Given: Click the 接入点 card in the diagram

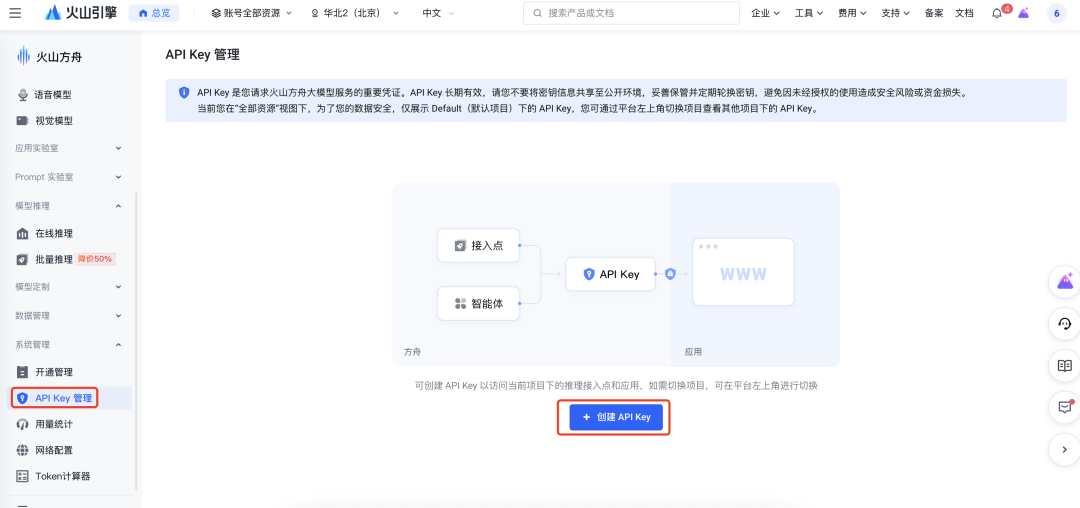Looking at the screenshot, I should (x=479, y=246).
